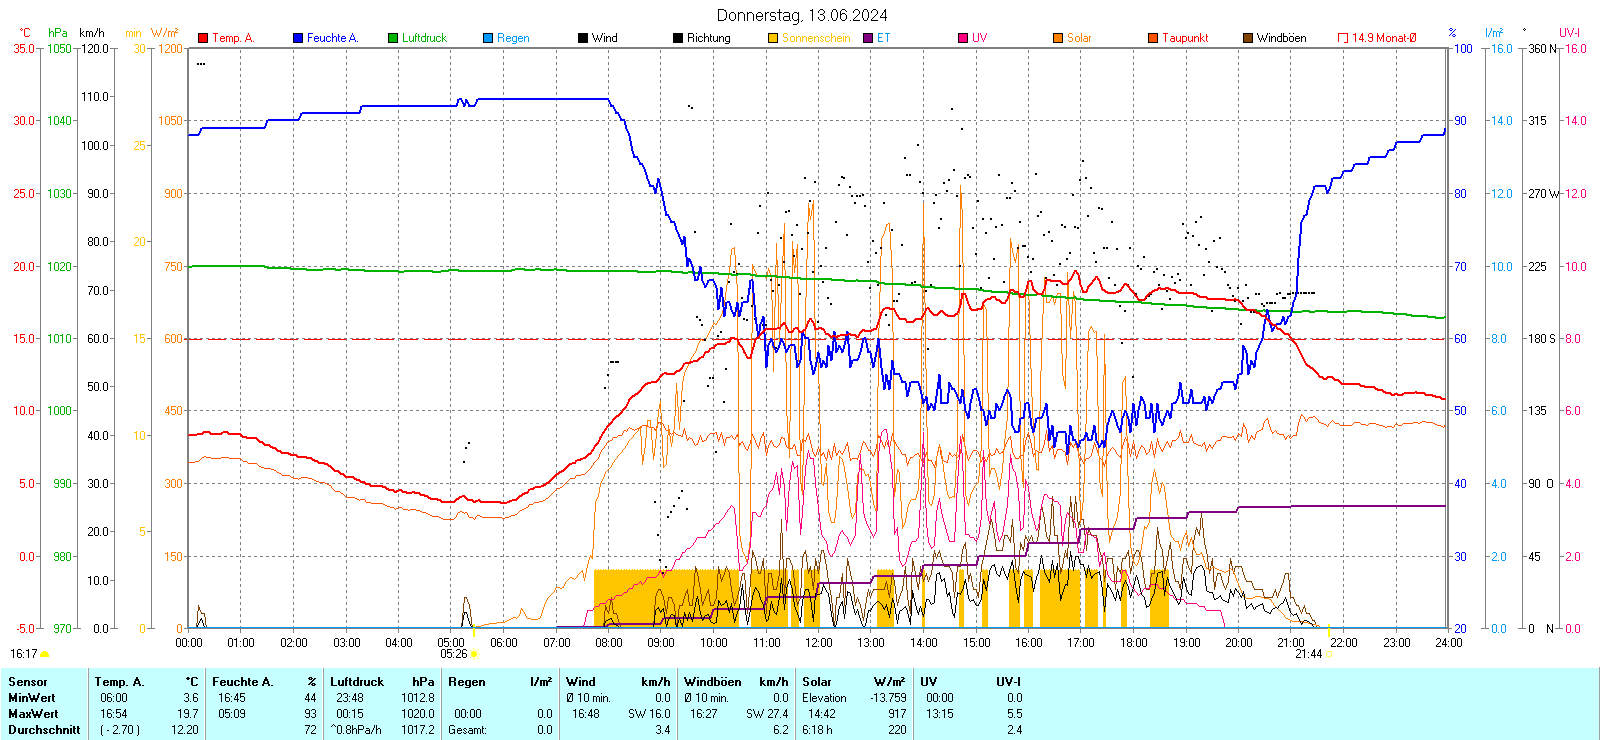Click the blue Feuchte A. legend square
This screenshot has height=740, width=1600.
[298, 38]
